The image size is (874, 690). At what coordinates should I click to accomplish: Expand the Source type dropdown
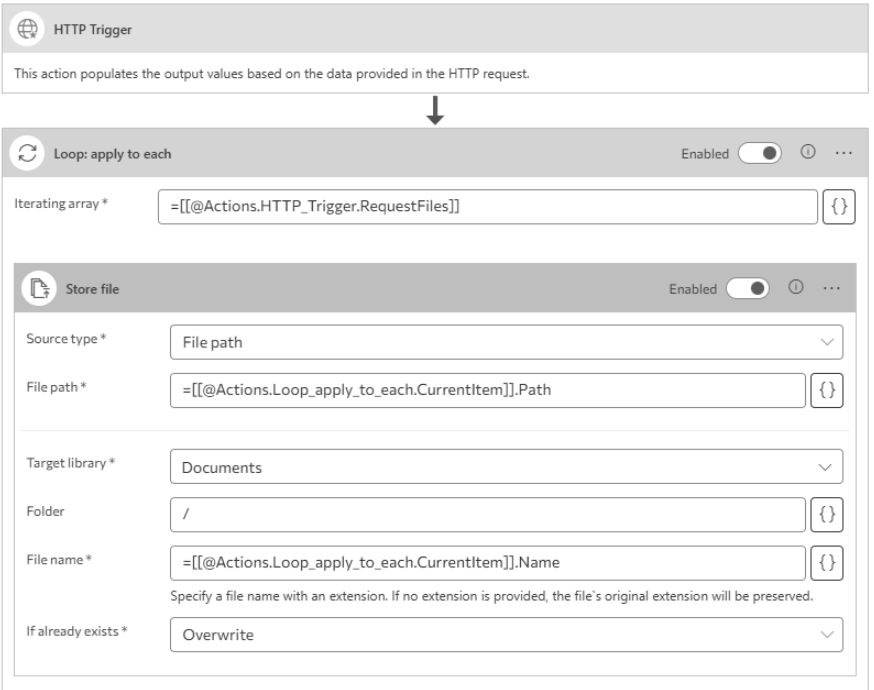click(x=506, y=341)
